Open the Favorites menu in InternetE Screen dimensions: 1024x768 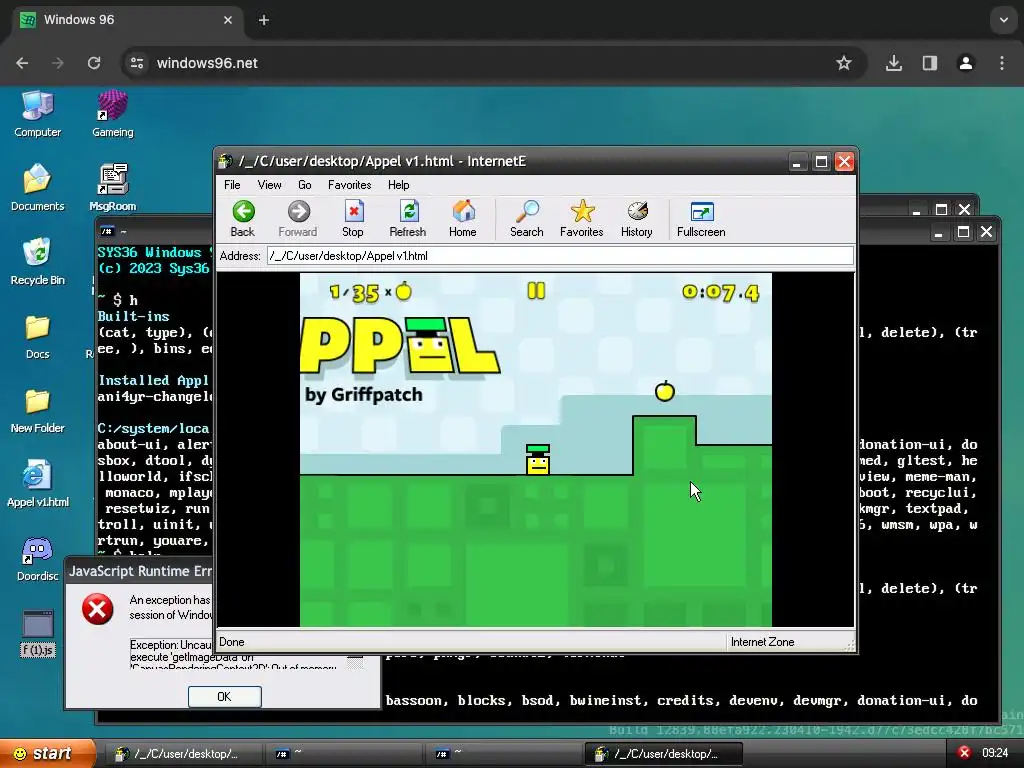coord(349,185)
